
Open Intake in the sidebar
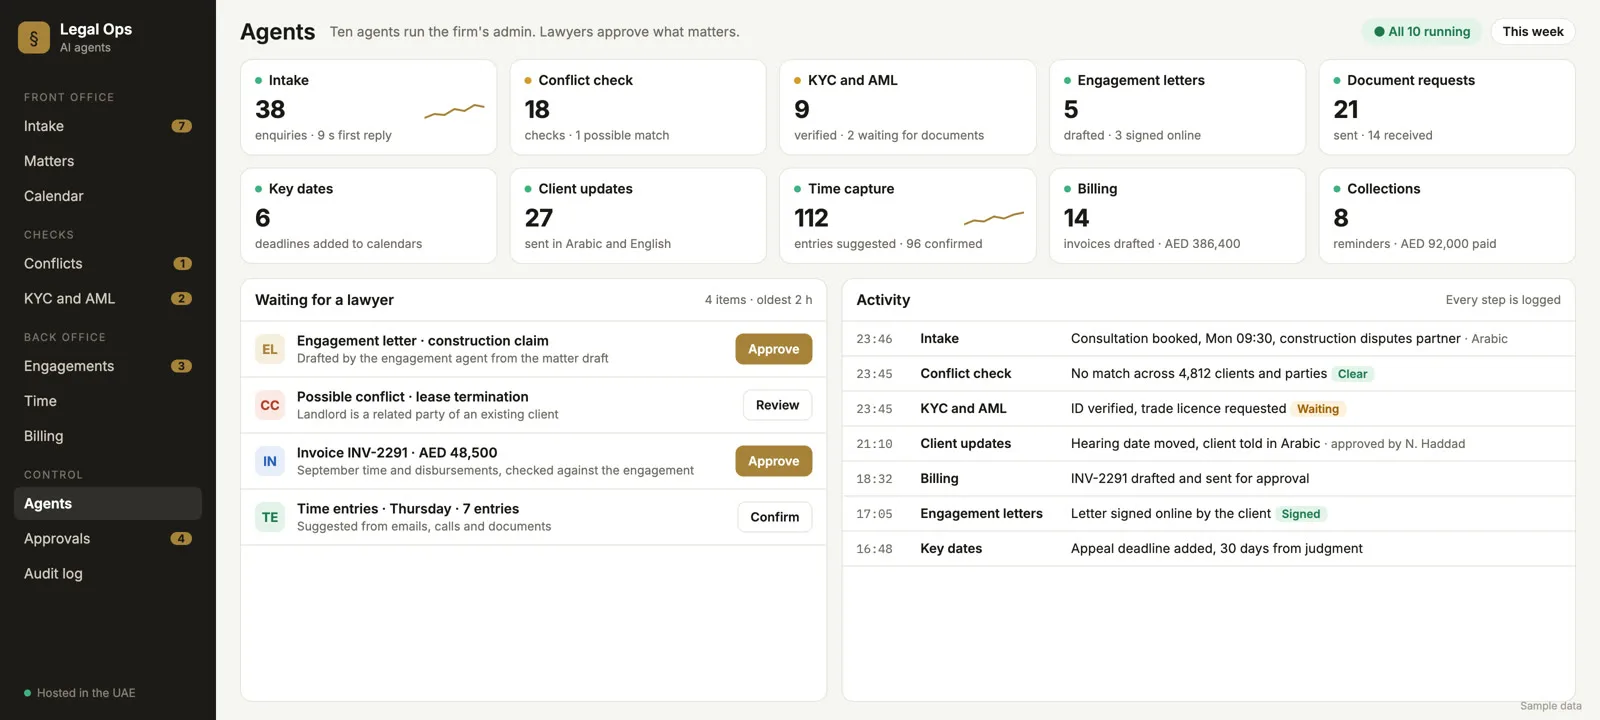click(x=108, y=126)
